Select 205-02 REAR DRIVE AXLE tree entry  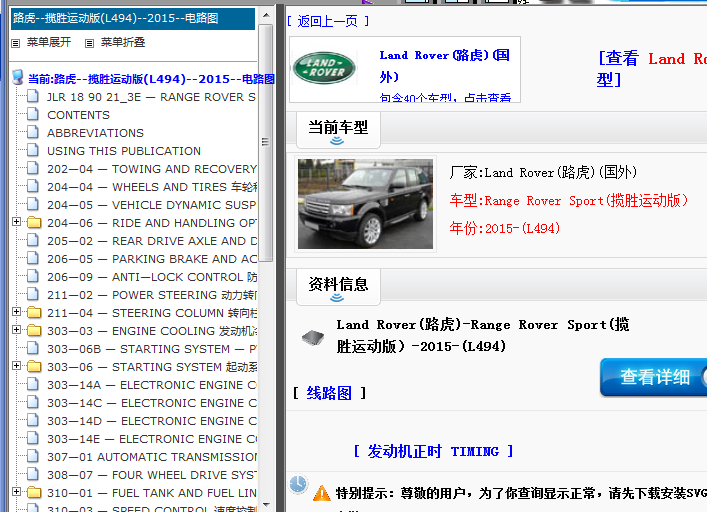tap(152, 241)
